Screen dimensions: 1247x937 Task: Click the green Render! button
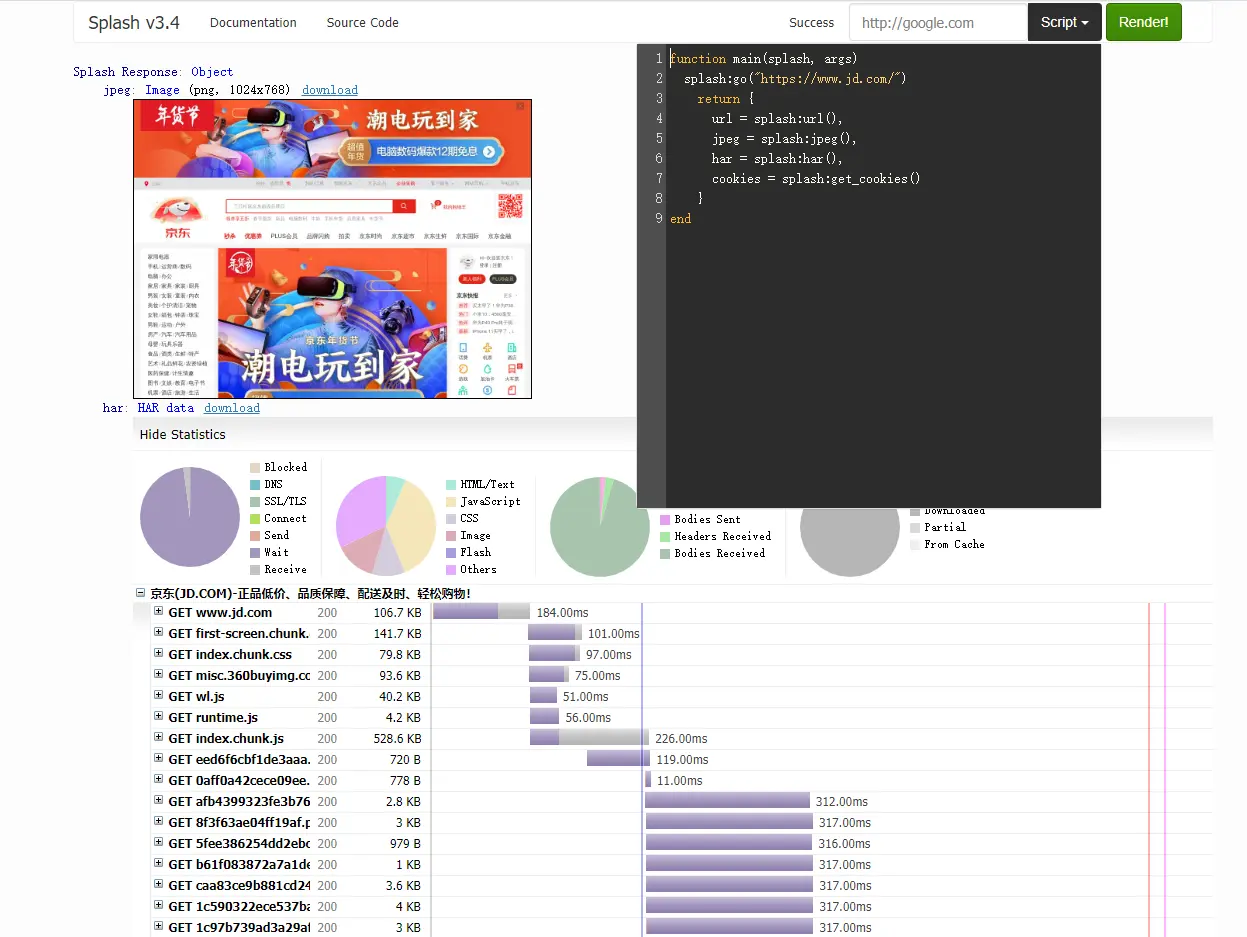1143,22
